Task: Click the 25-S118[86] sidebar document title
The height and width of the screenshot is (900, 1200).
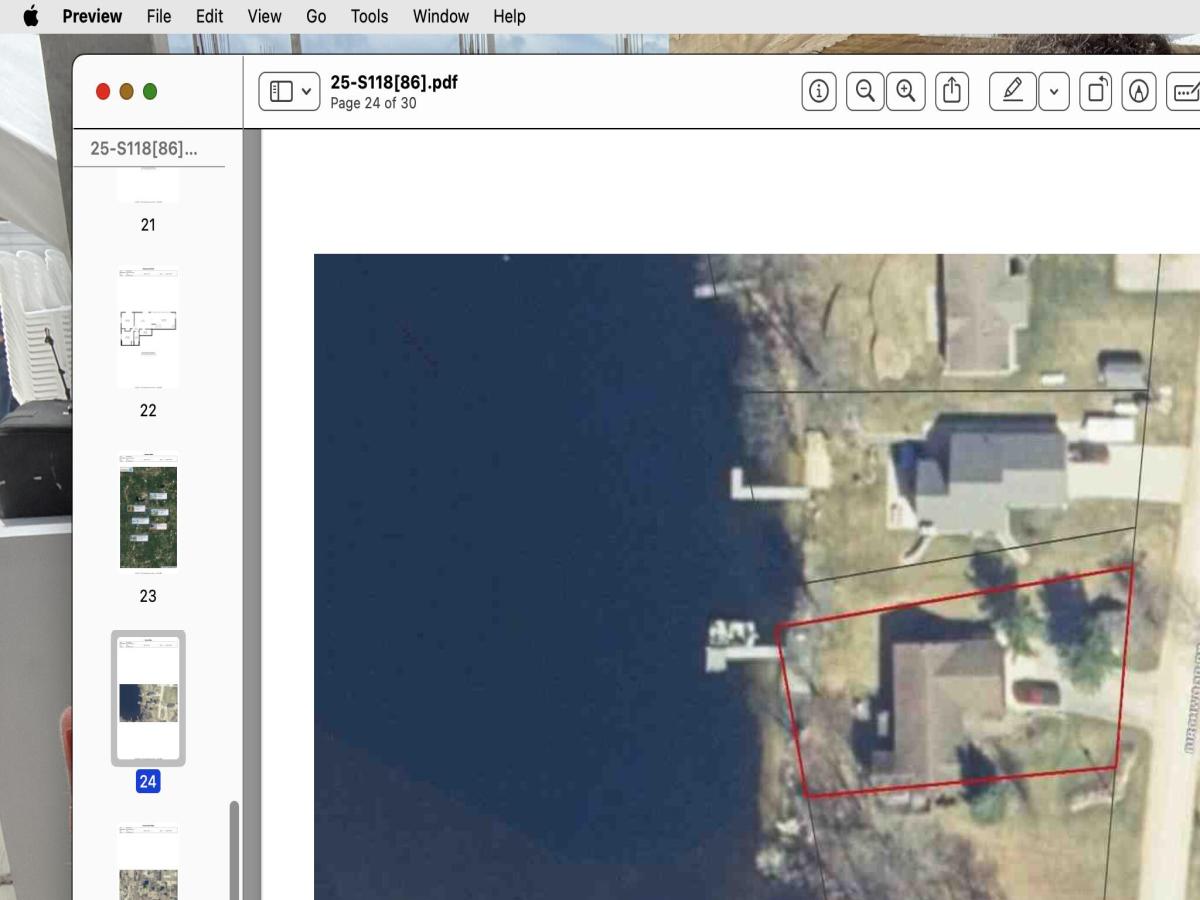Action: click(x=144, y=148)
